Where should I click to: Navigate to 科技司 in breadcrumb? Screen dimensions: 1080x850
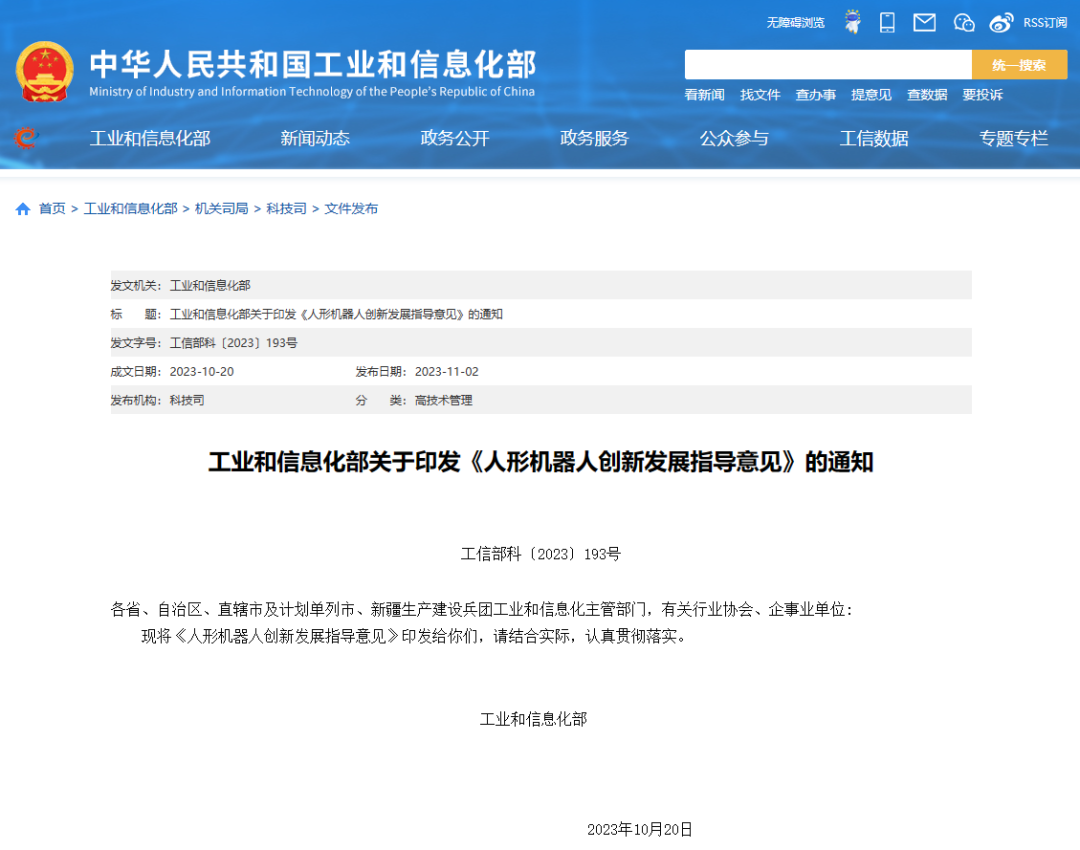286,209
